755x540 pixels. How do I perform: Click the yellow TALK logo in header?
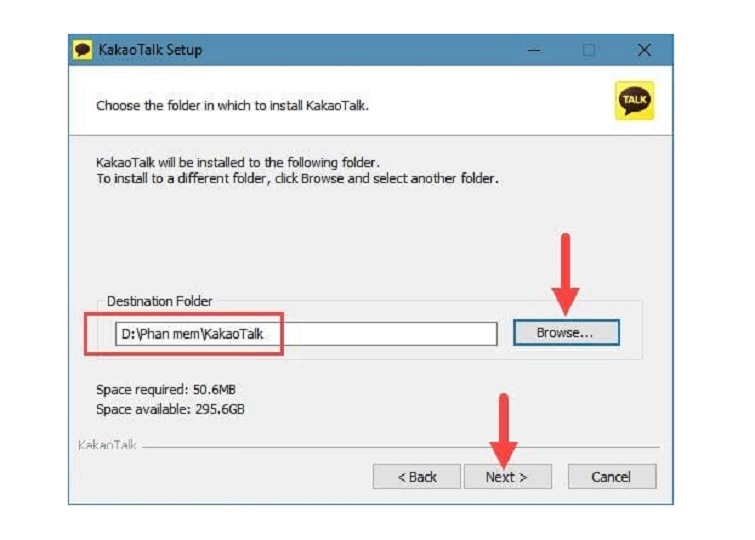pyautogui.click(x=634, y=101)
